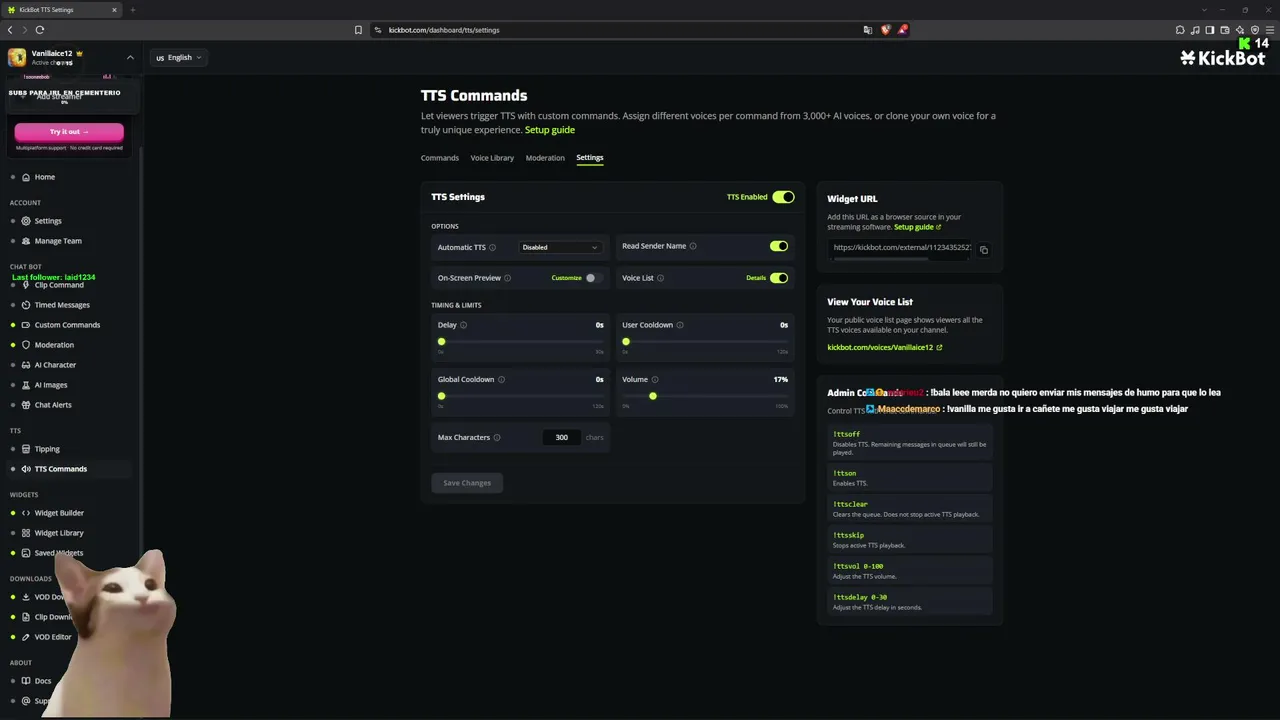This screenshot has width=1280, height=720.
Task: Click info icon beside On-Screen Preview
Action: 507,278
